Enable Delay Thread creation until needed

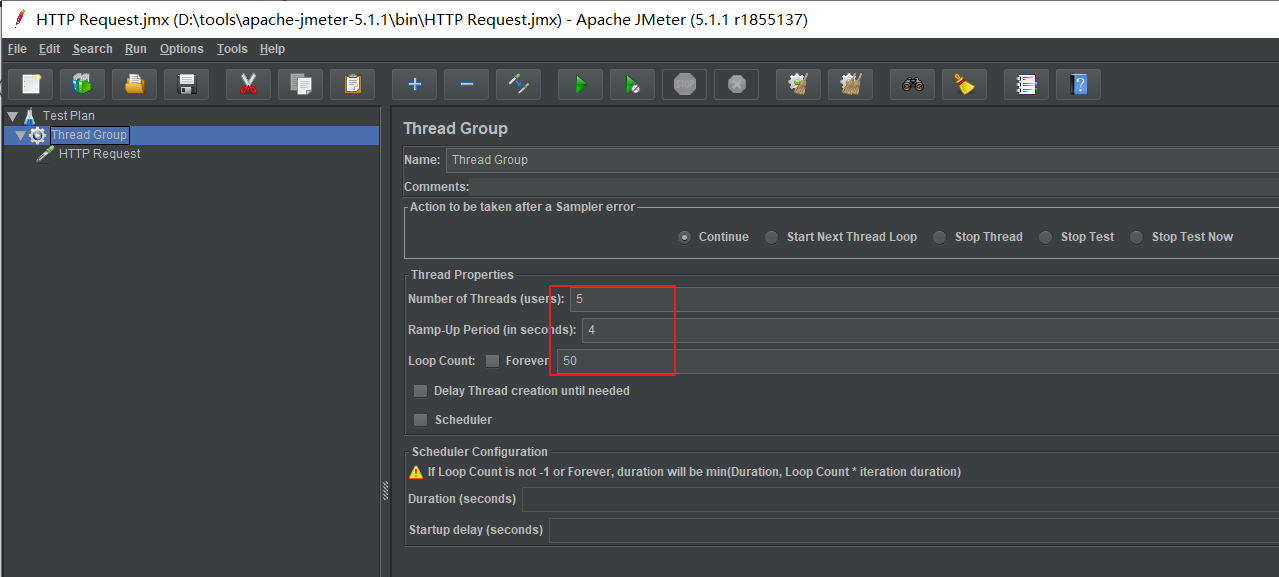tap(420, 391)
